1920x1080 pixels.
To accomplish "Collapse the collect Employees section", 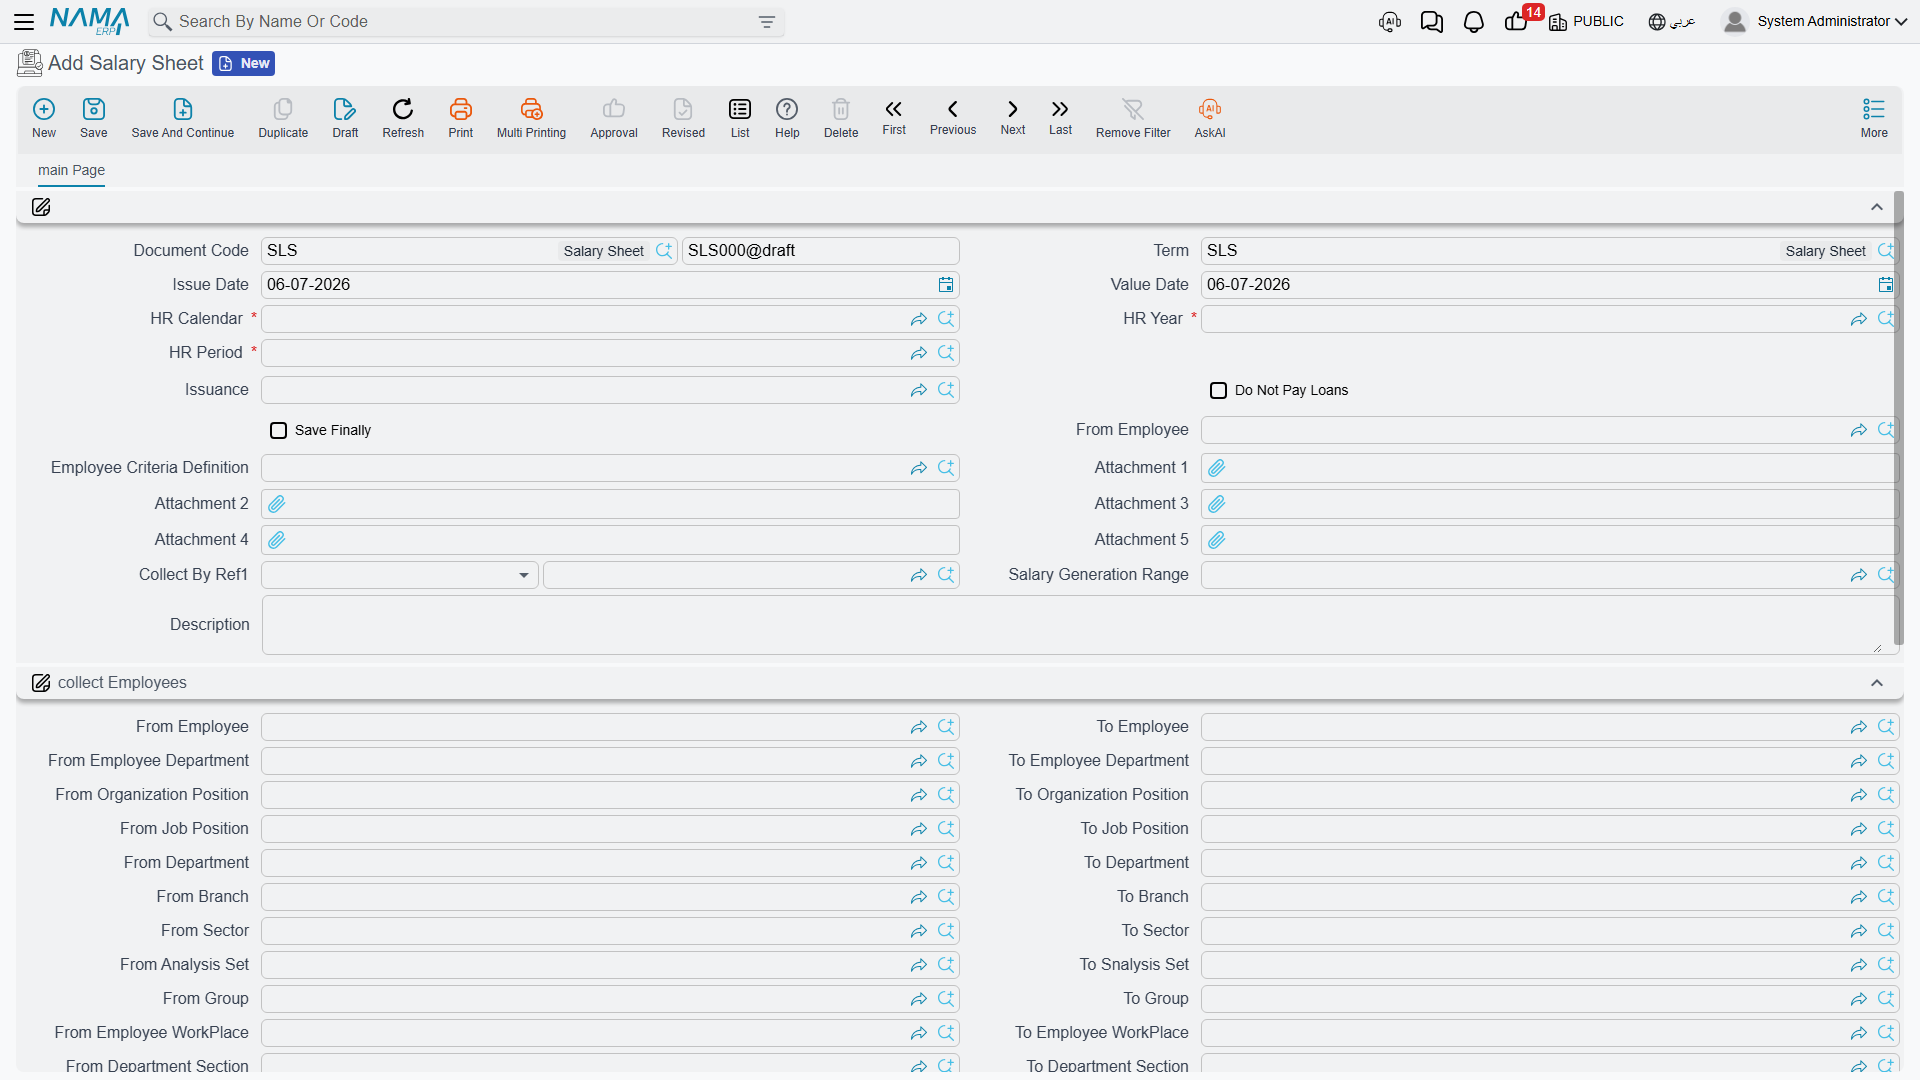I will [1877, 683].
